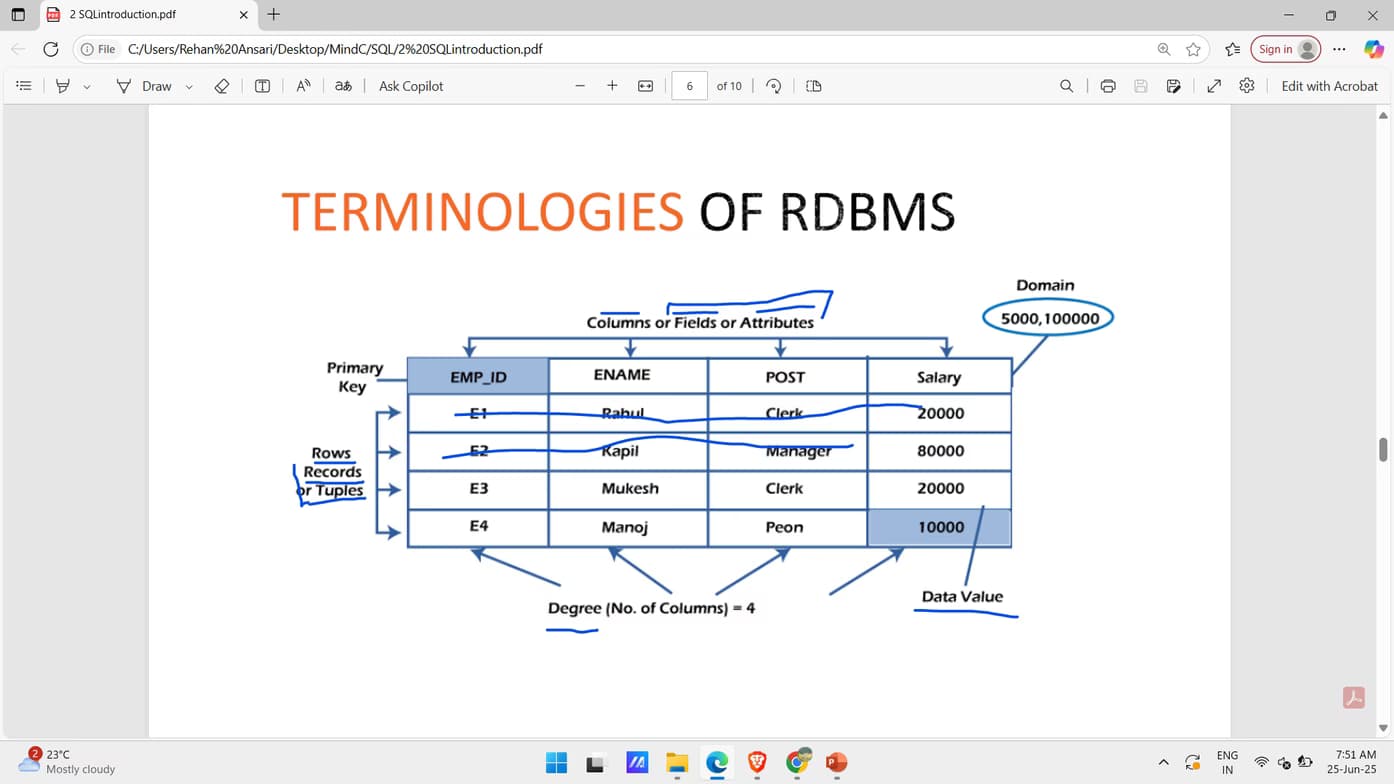Toggle fit to width view
Image resolution: width=1394 pixels, height=784 pixels.
tap(645, 86)
